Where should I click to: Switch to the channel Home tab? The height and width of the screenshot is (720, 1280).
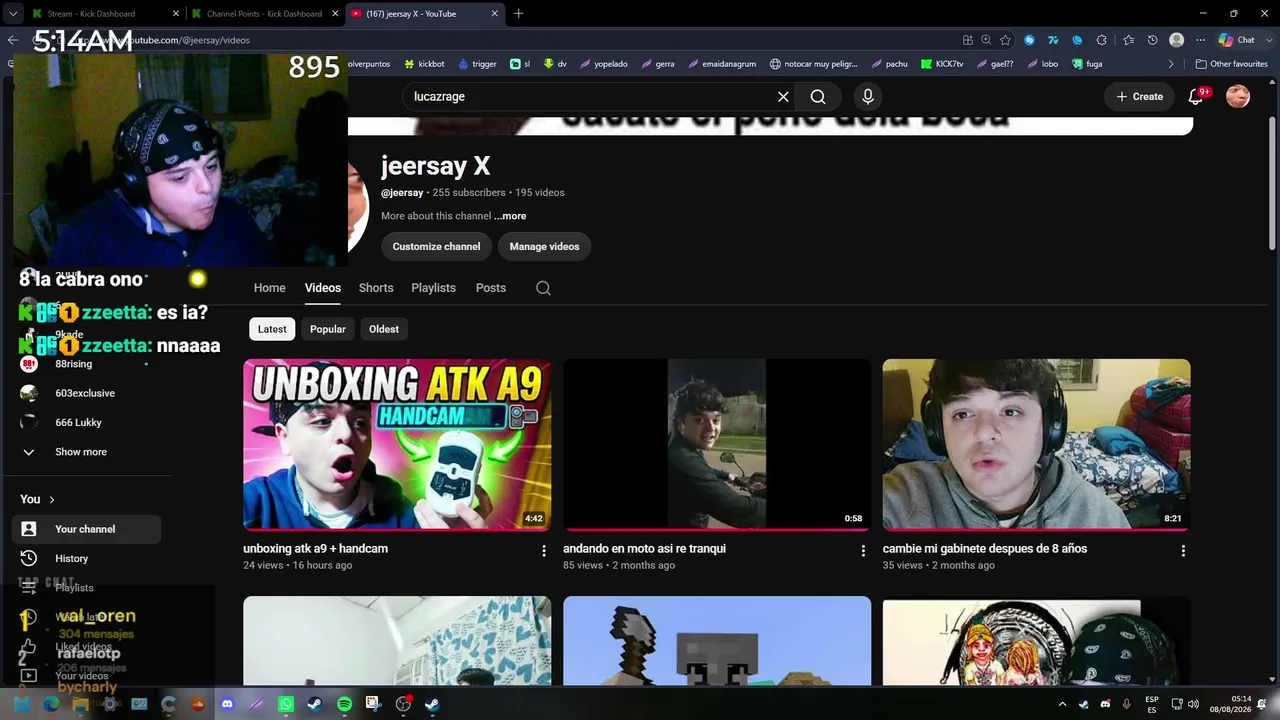[270, 288]
